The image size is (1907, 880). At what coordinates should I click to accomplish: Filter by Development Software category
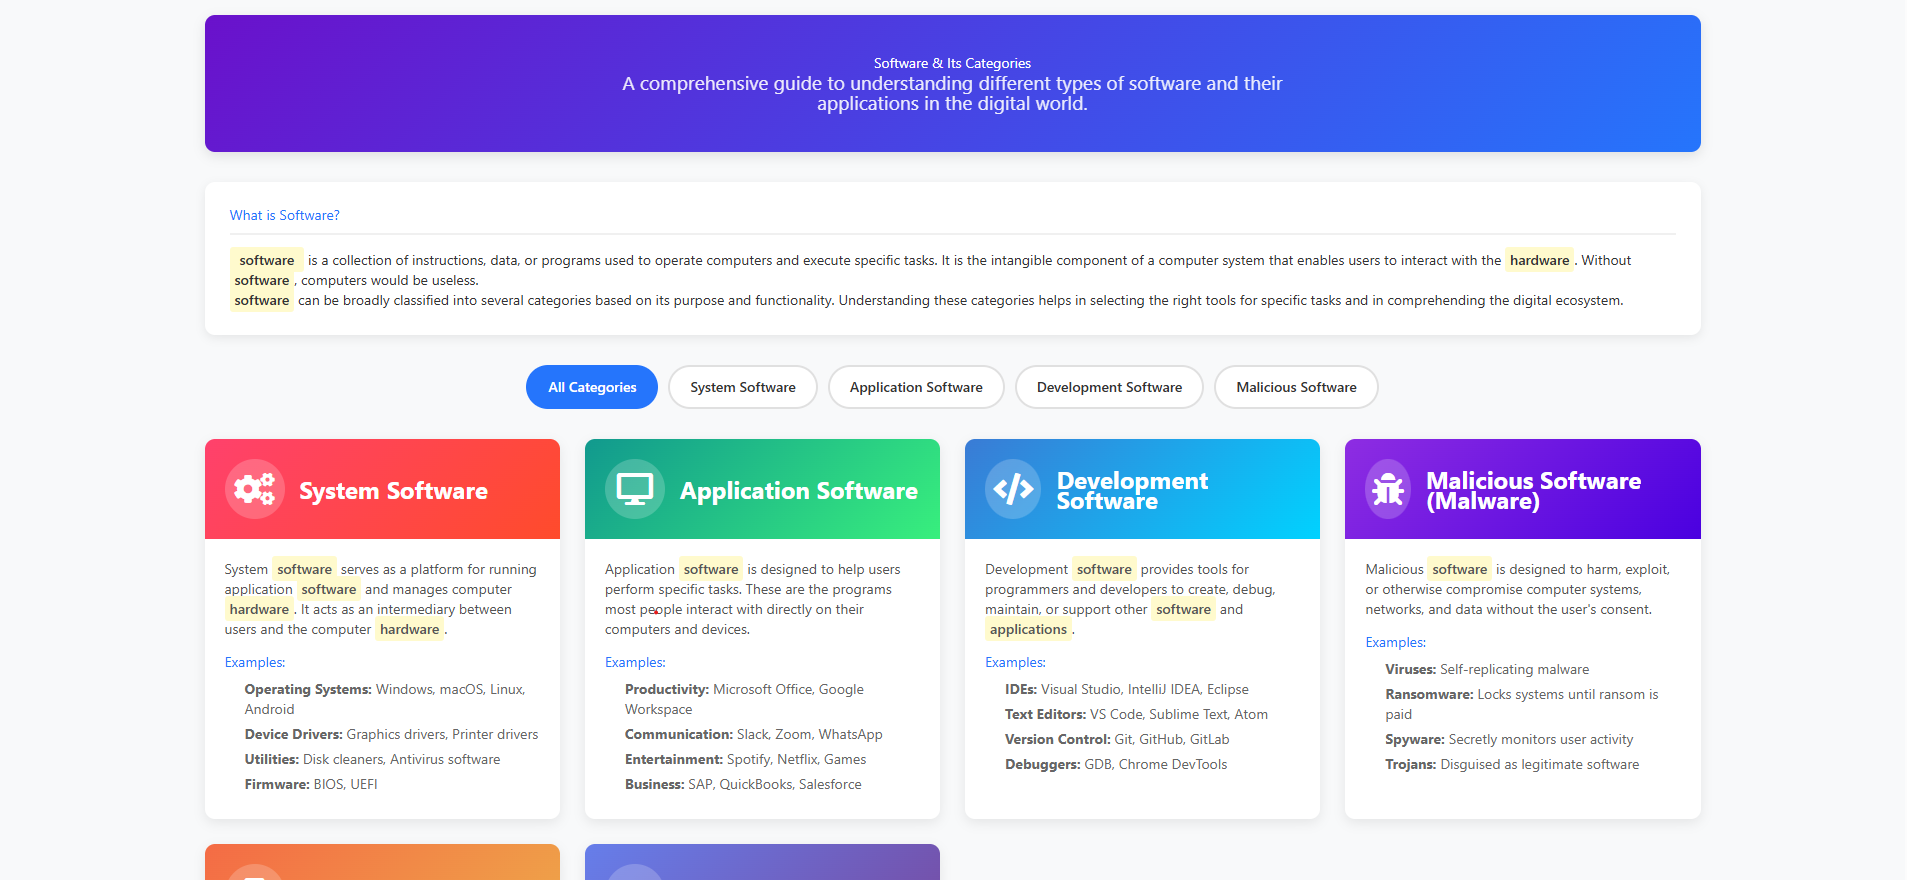[1109, 387]
